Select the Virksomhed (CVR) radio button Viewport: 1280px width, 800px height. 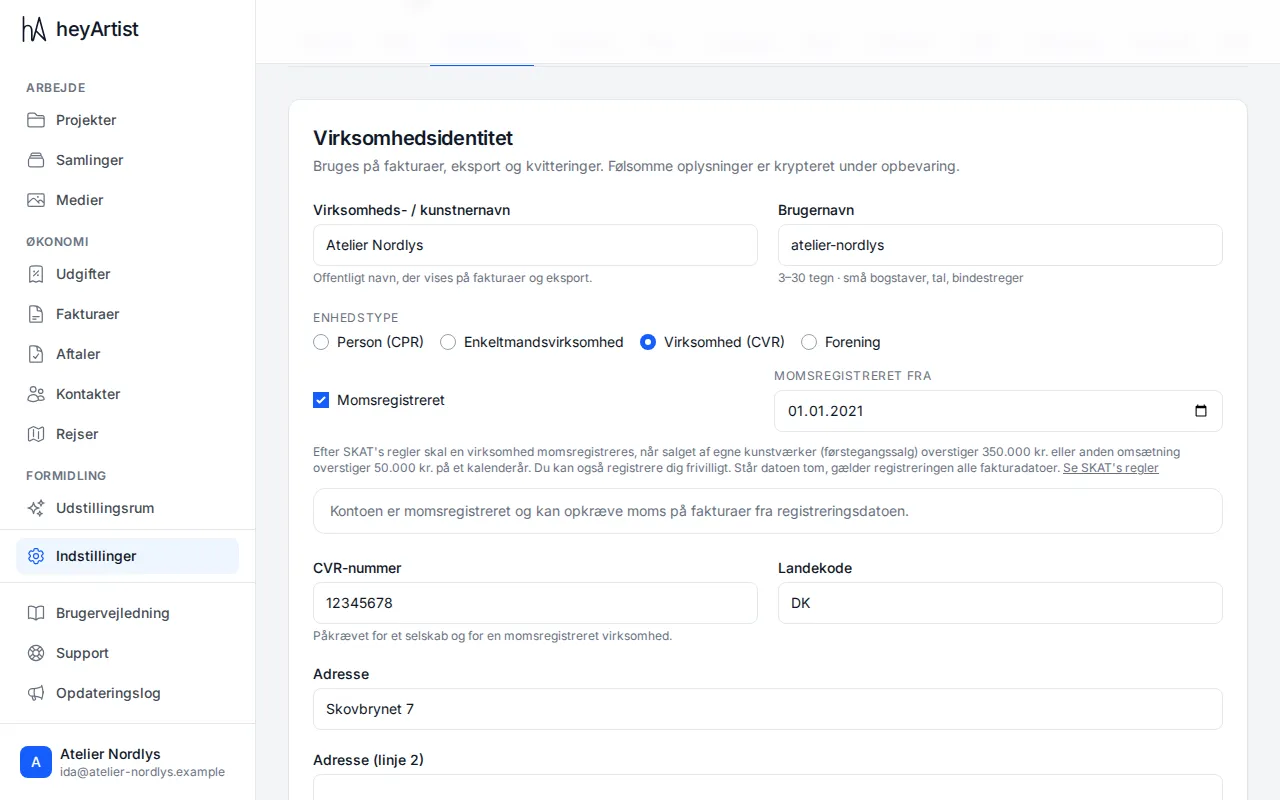[x=648, y=342]
